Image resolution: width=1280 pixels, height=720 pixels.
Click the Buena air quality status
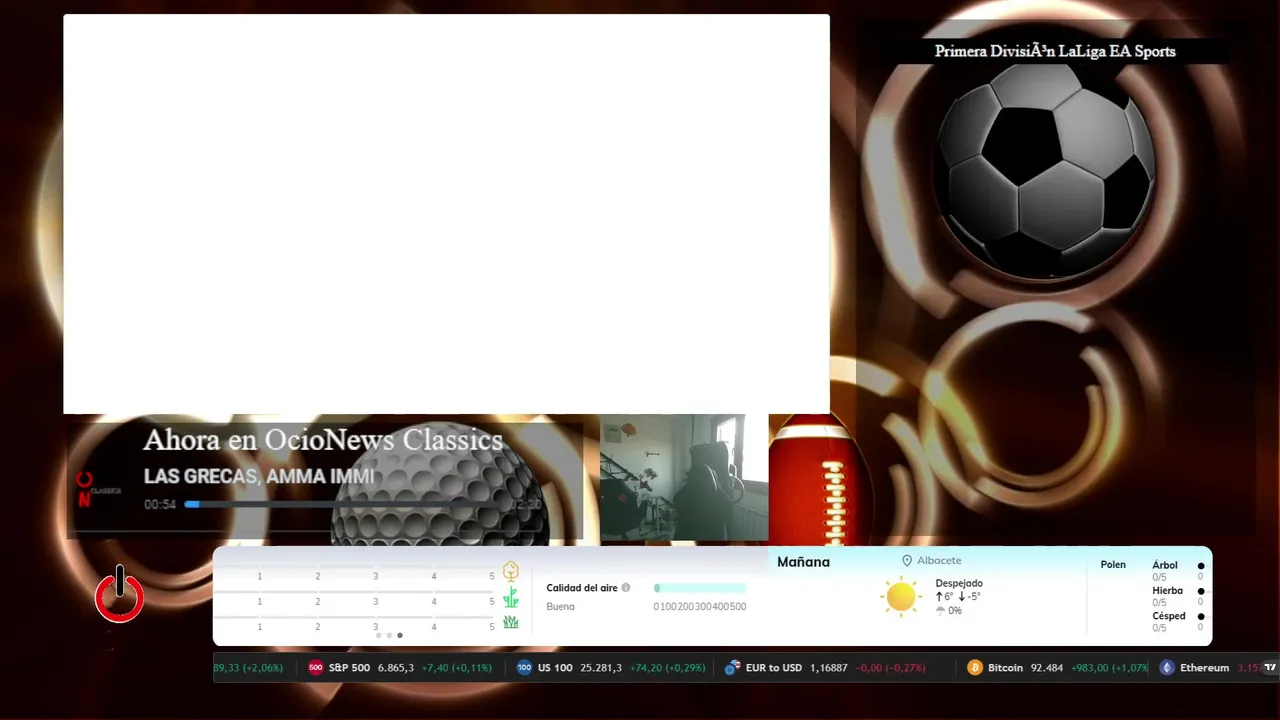tap(560, 606)
